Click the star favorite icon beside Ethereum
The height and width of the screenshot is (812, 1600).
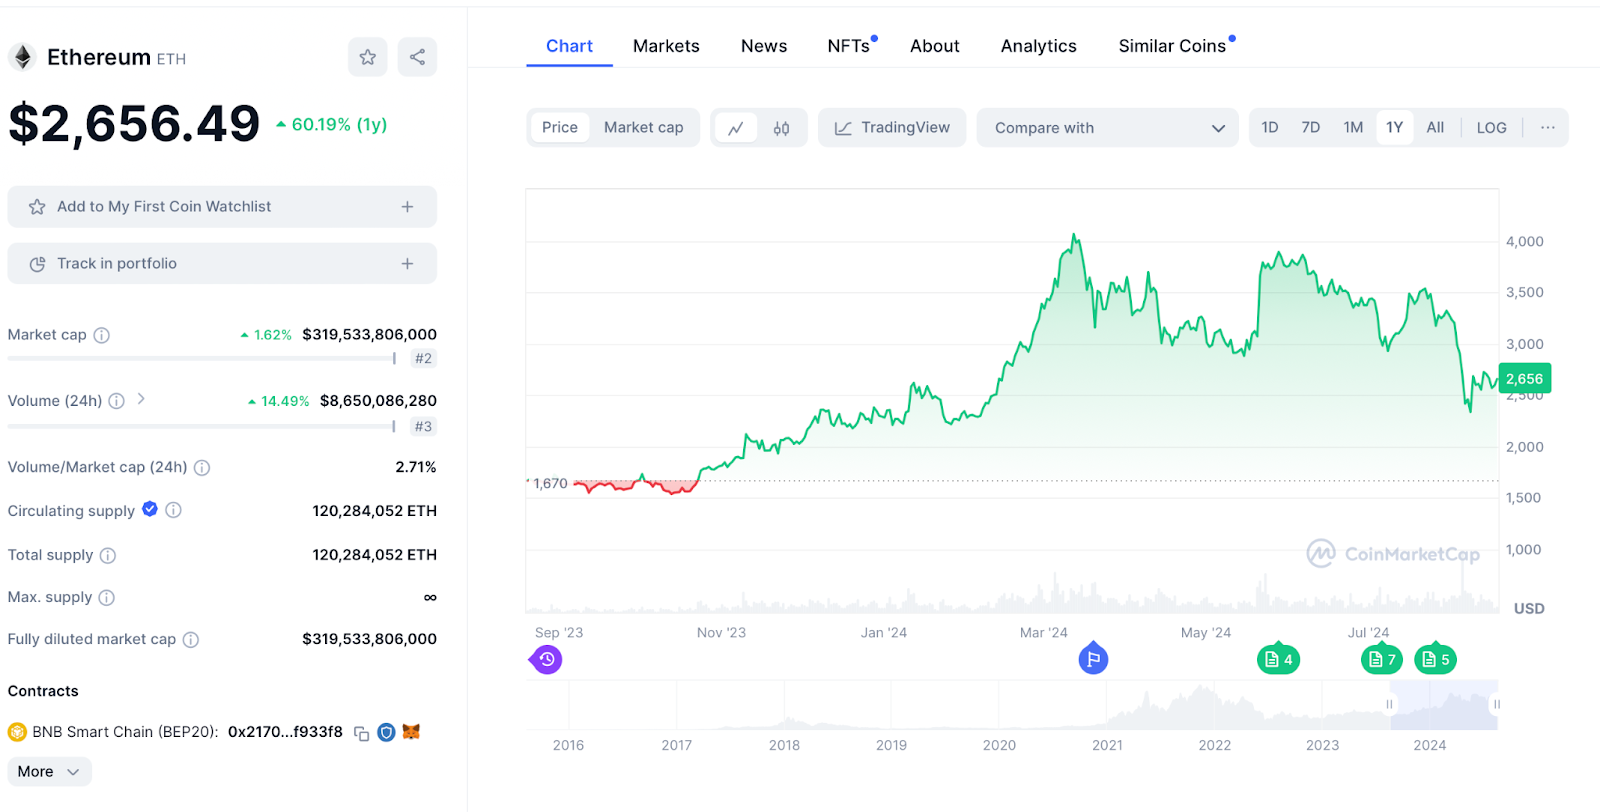click(367, 57)
